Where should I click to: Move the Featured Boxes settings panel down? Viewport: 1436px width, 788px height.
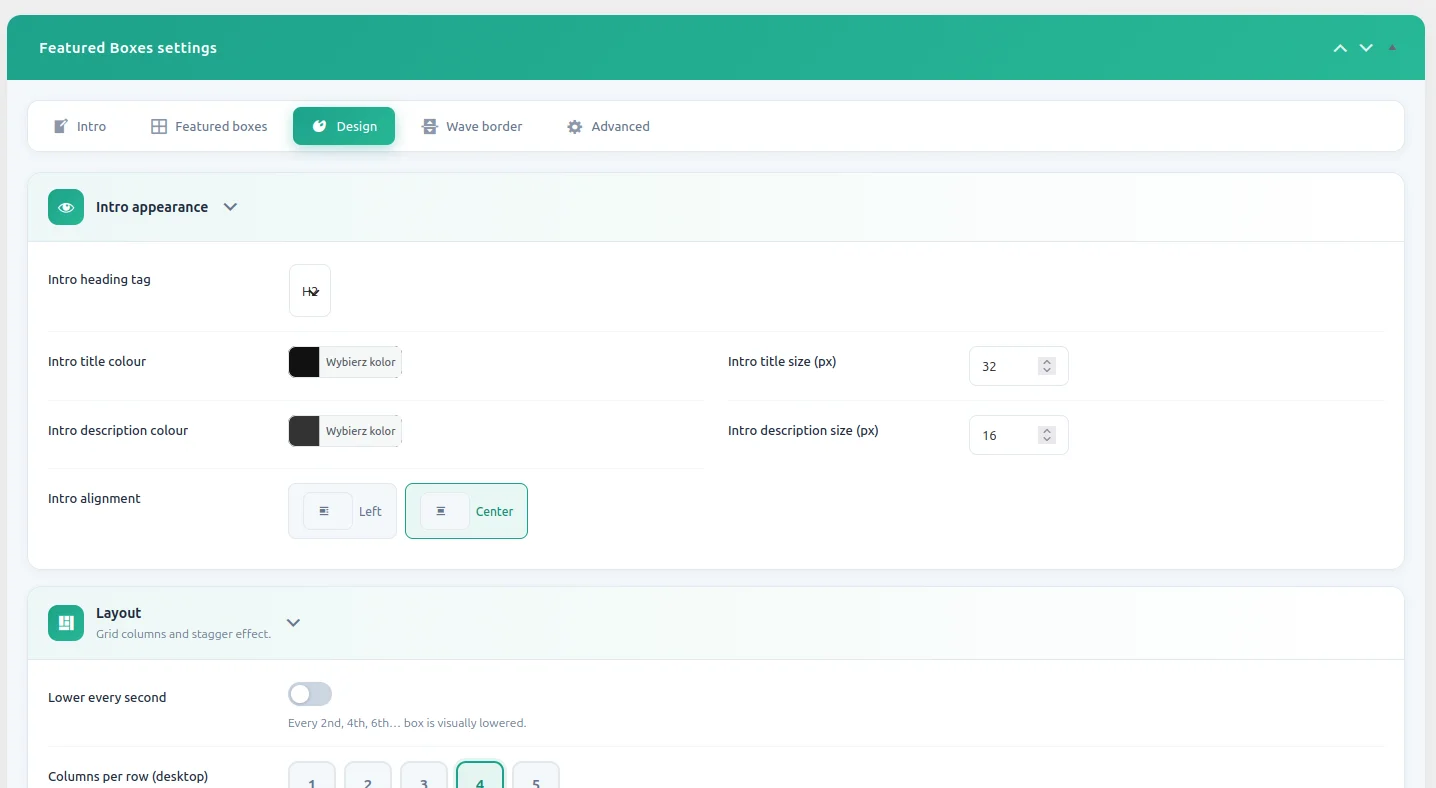1366,48
